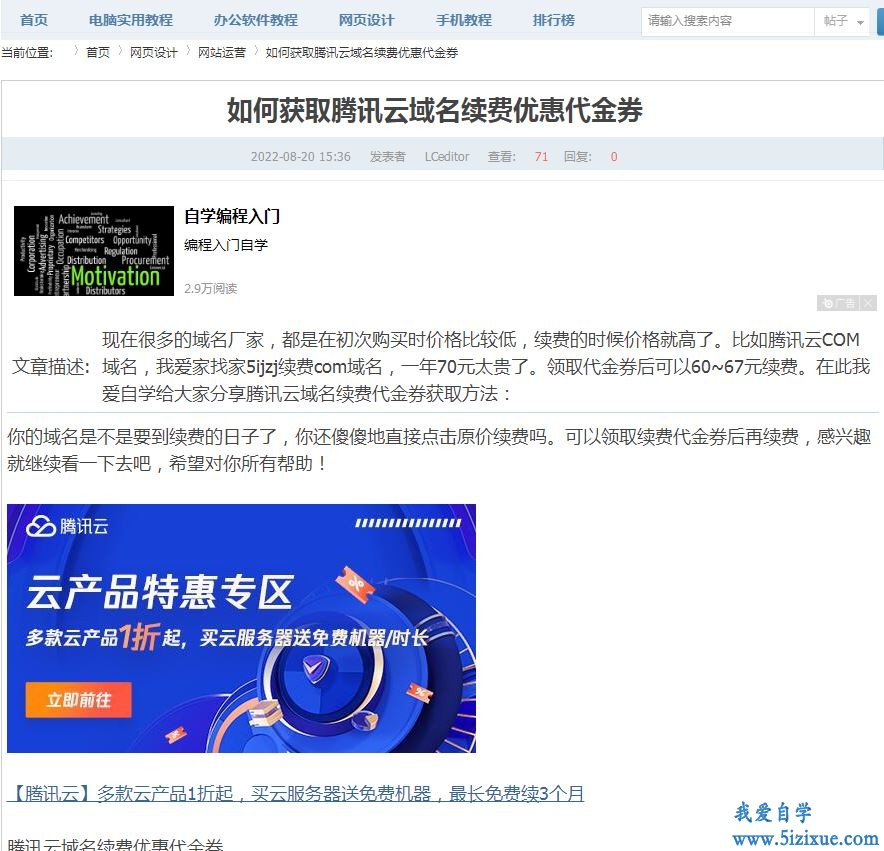884x851 pixels.
Task: Open author LCeditor profile link
Action: 447,156
